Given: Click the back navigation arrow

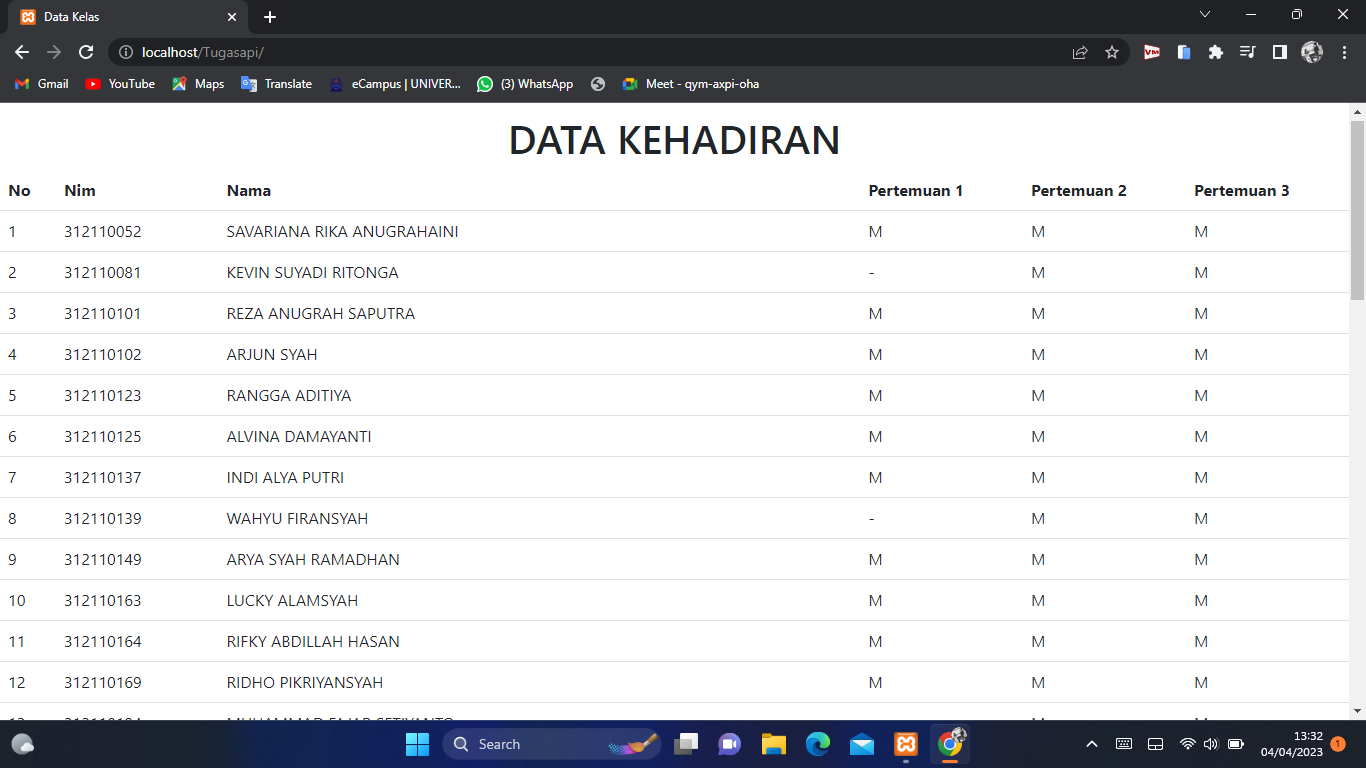Looking at the screenshot, I should 21,52.
